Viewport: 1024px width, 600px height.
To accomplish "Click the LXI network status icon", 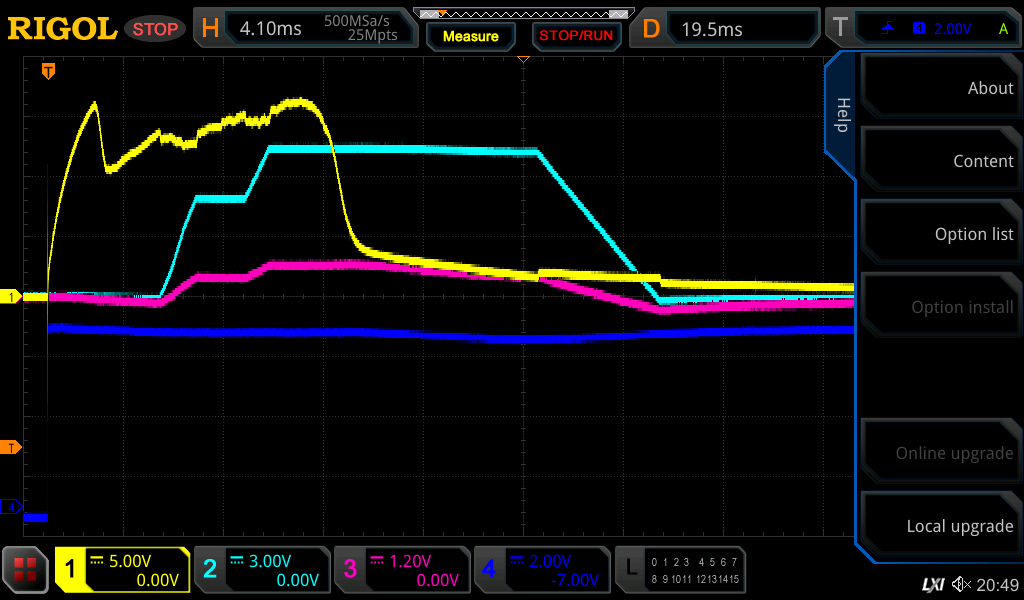I will coord(932,584).
